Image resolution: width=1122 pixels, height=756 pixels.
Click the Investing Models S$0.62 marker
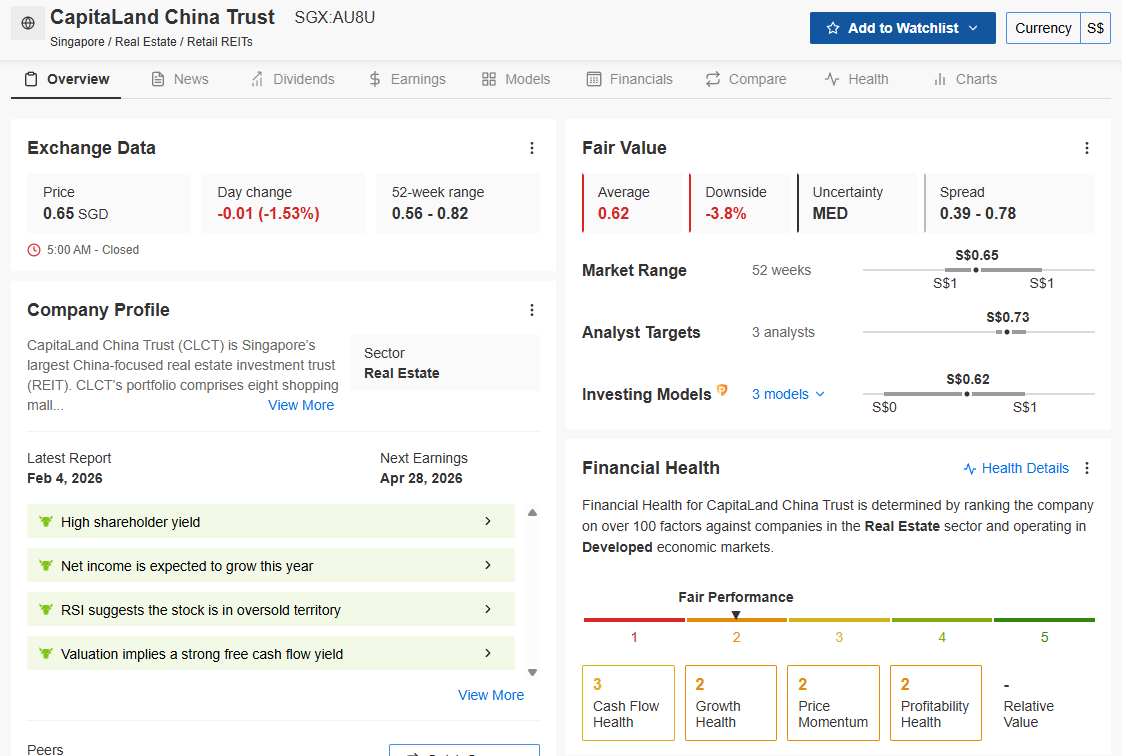click(967, 394)
